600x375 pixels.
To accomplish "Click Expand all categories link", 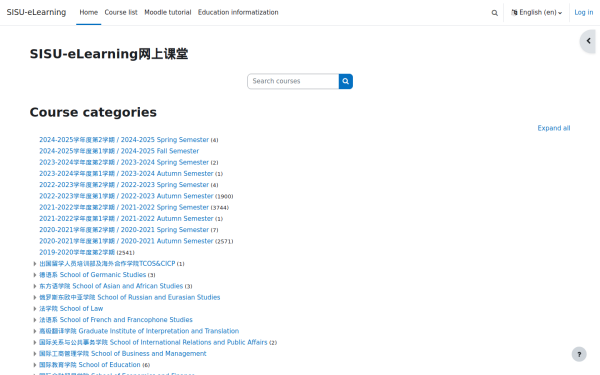I will point(553,128).
